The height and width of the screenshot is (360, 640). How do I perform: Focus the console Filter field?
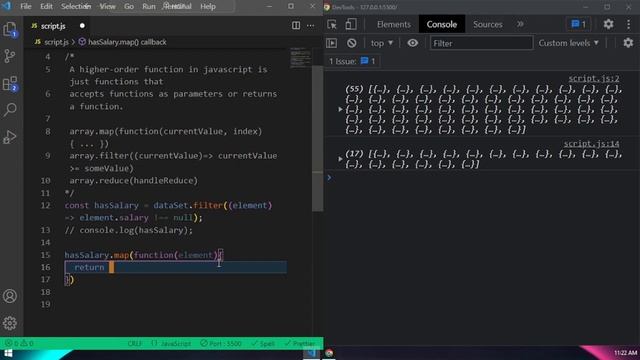point(481,43)
